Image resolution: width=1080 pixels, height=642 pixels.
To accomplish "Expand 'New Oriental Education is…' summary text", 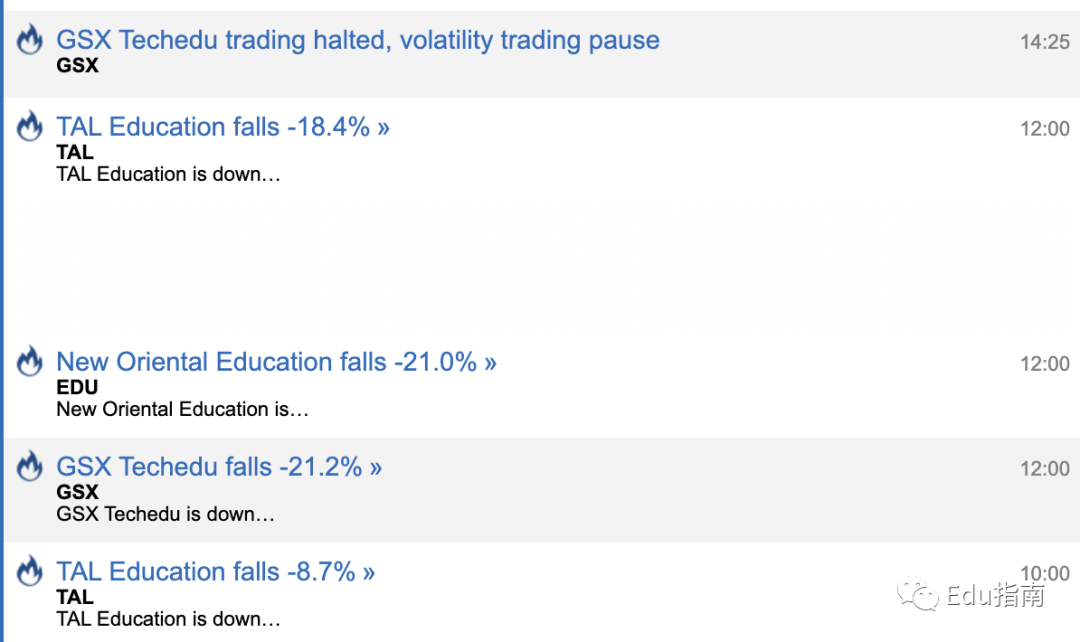I will pos(183,409).
